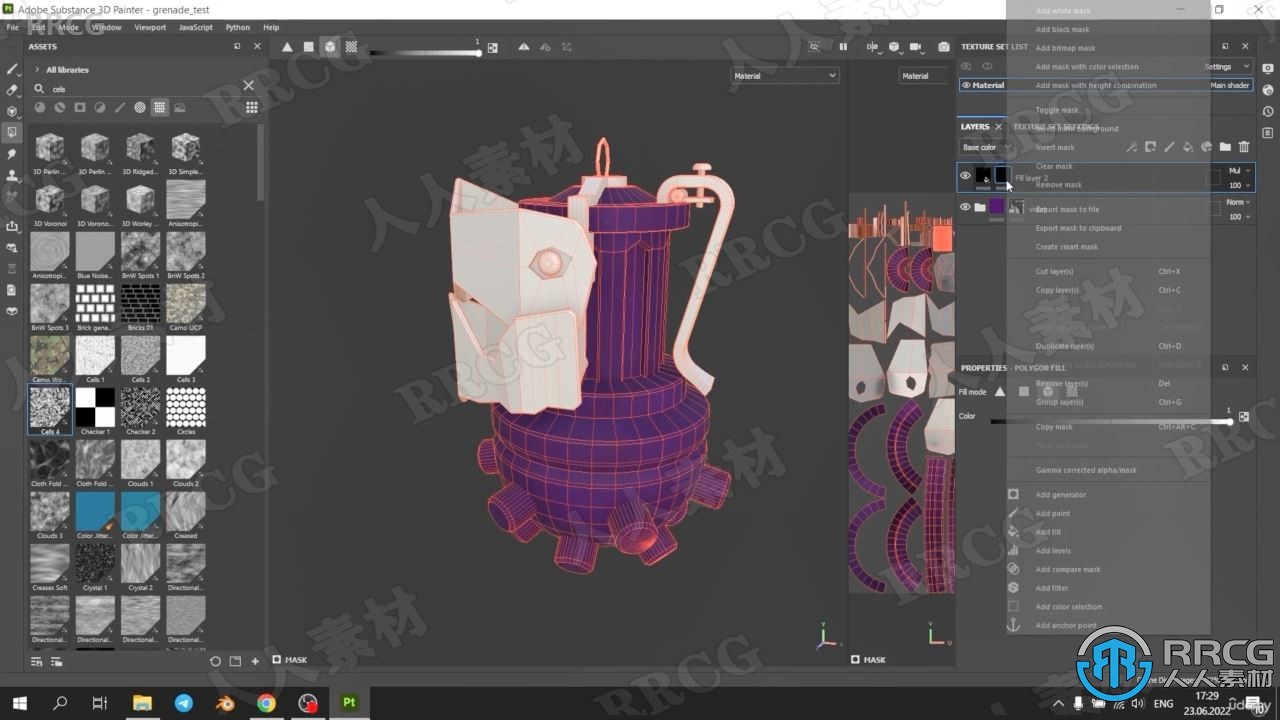Open Mul blend mode dropdown for Fill layer 2
The width and height of the screenshot is (1280, 720).
click(1239, 171)
